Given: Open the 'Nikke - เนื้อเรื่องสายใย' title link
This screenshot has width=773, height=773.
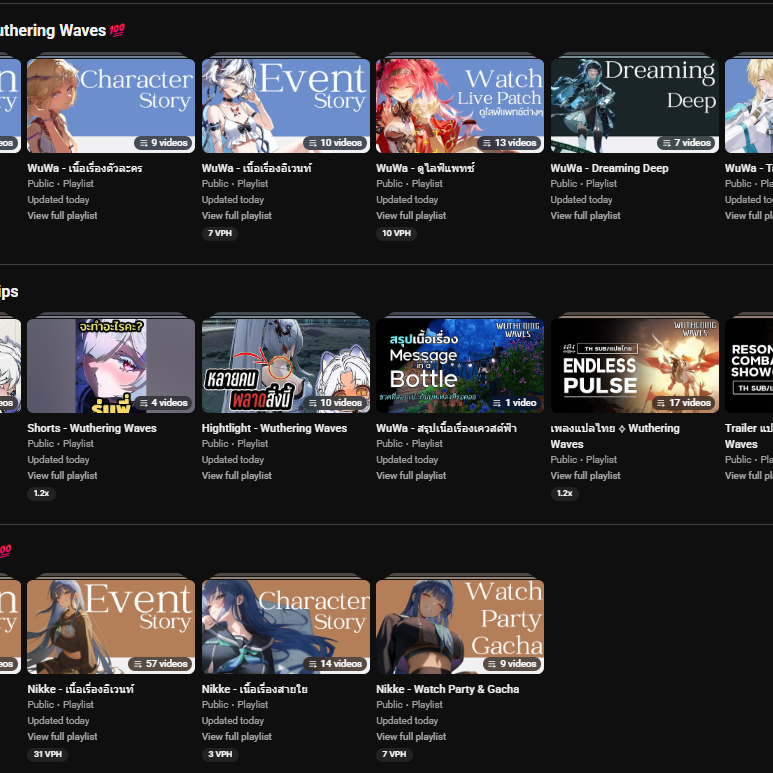Looking at the screenshot, I should pos(254,689).
